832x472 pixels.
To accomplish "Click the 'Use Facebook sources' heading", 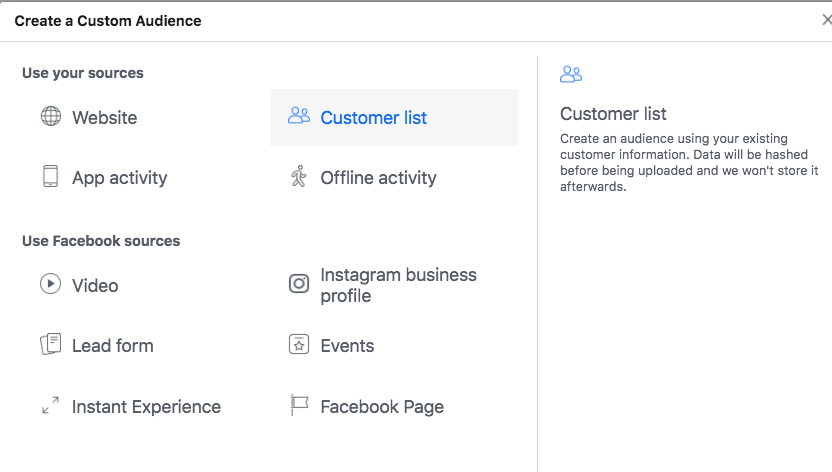I will (101, 241).
